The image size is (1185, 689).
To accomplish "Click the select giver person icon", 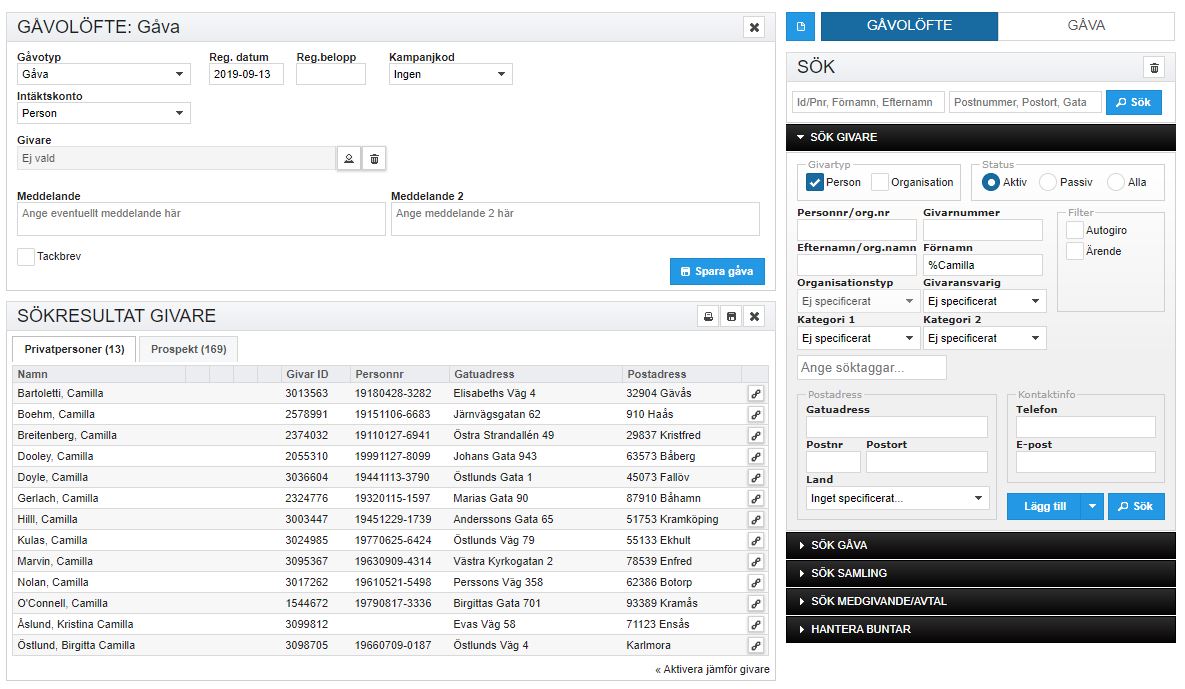I will [348, 159].
